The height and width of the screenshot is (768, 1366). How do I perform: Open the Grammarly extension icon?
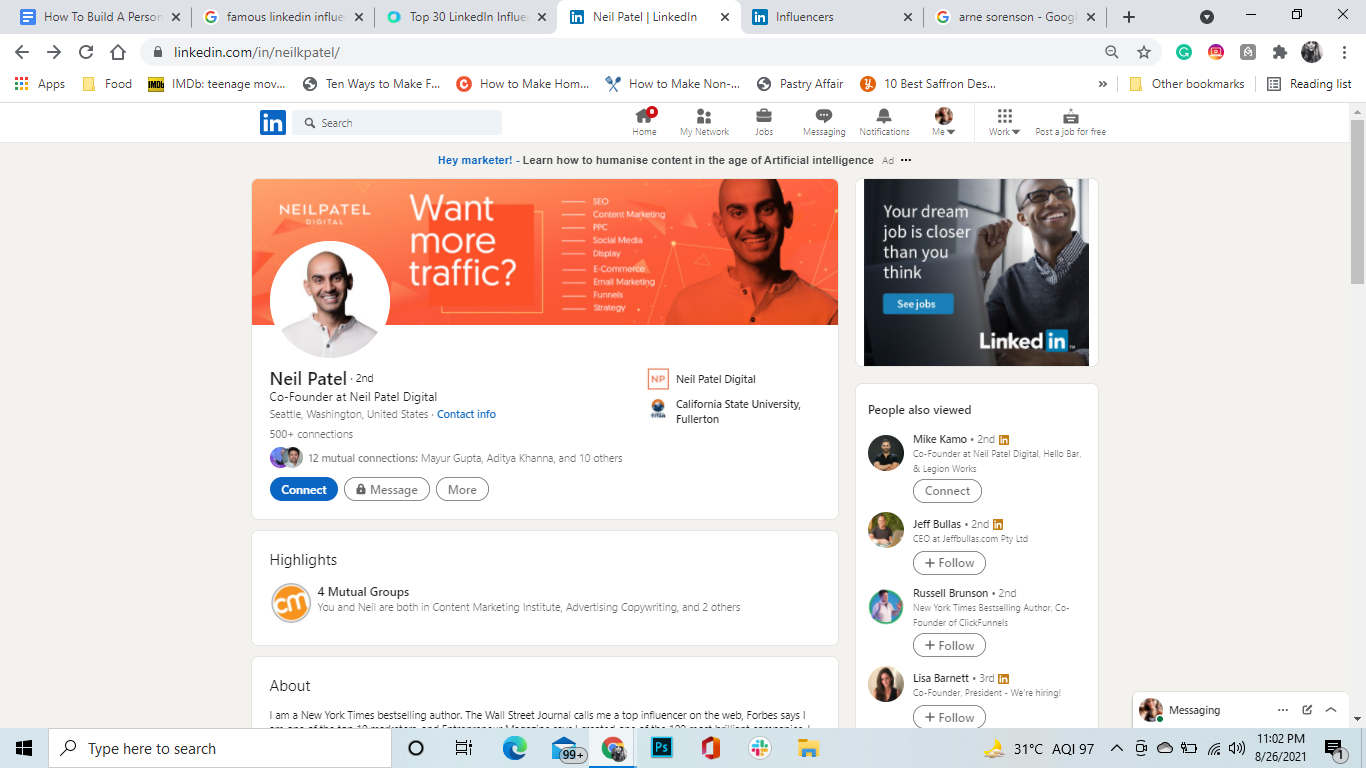tap(1184, 52)
